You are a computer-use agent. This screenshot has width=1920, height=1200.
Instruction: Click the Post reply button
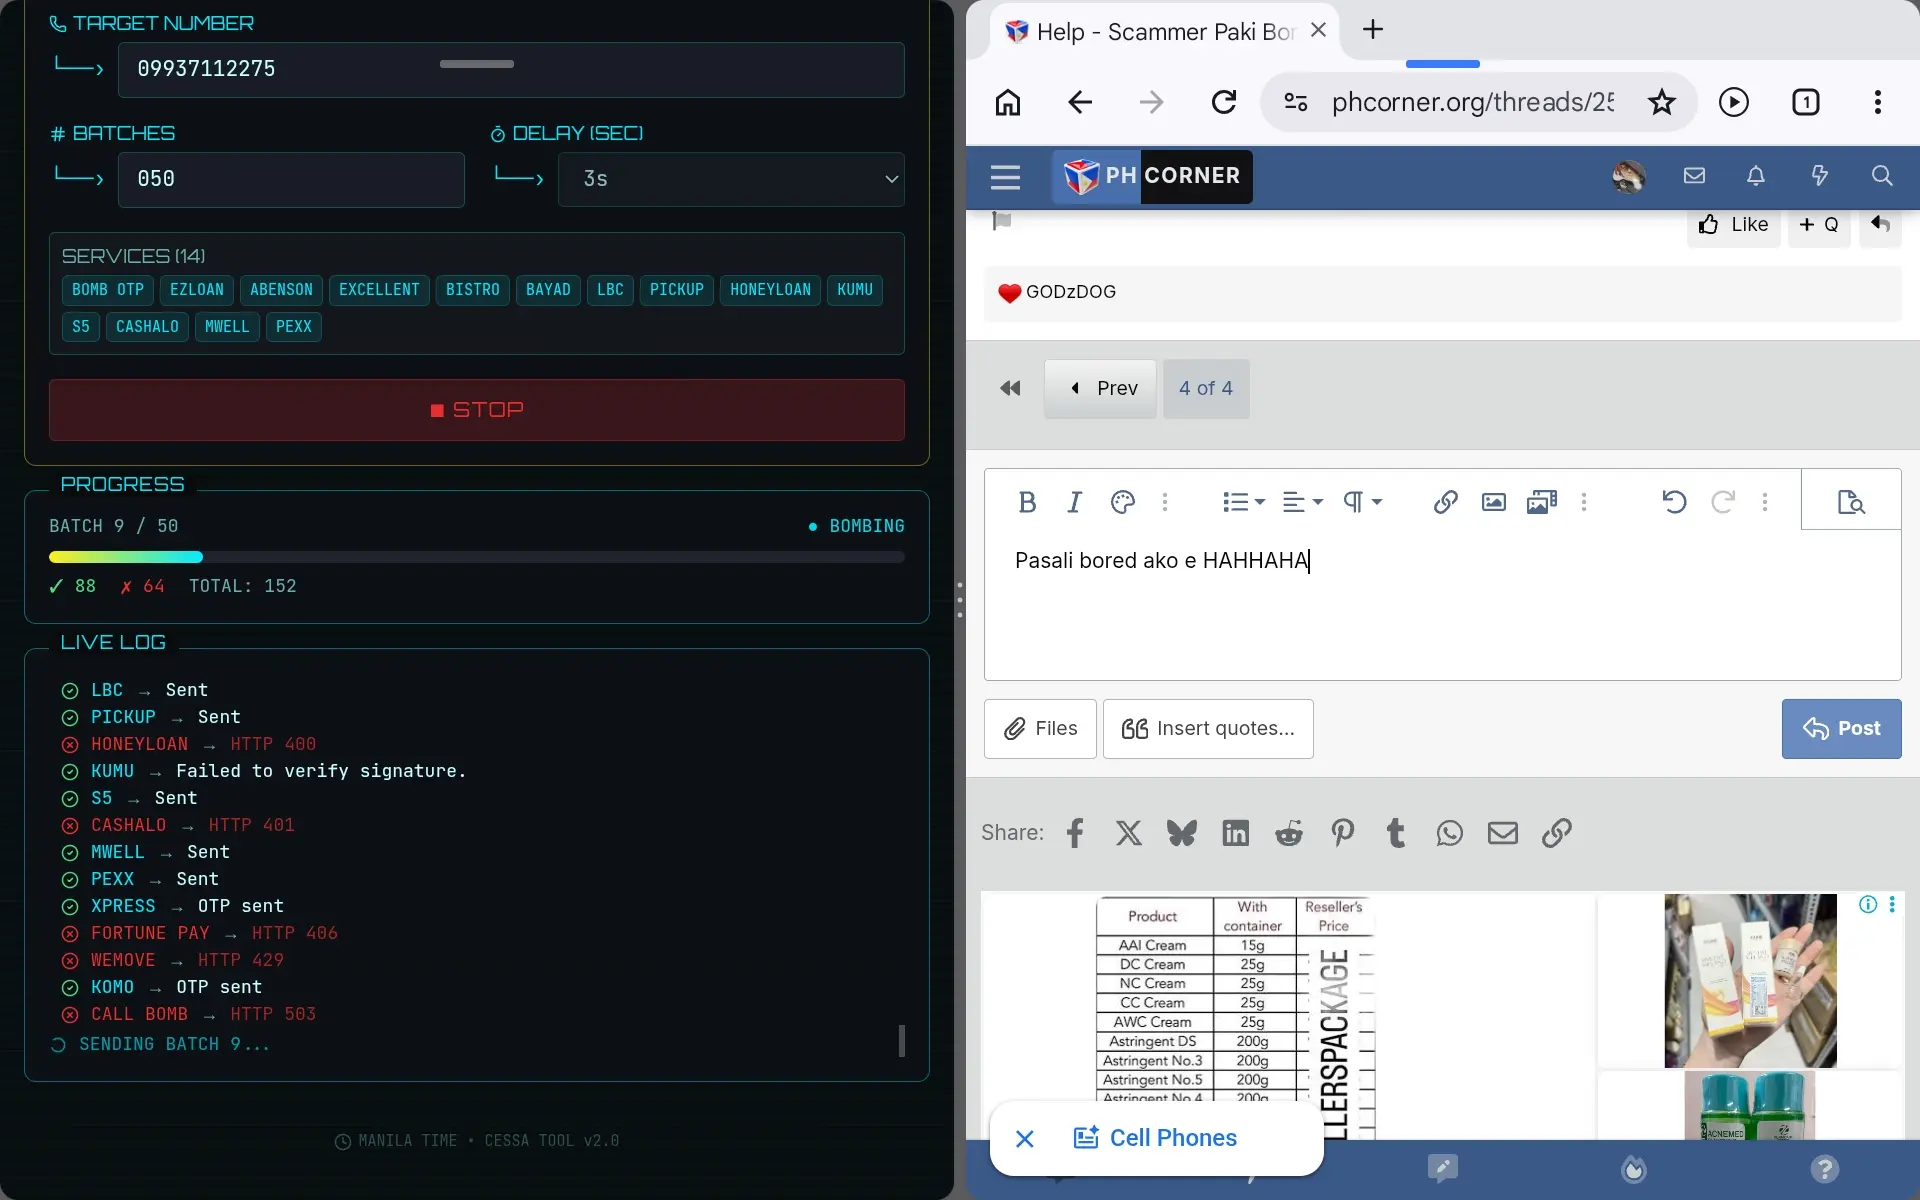1841,729
